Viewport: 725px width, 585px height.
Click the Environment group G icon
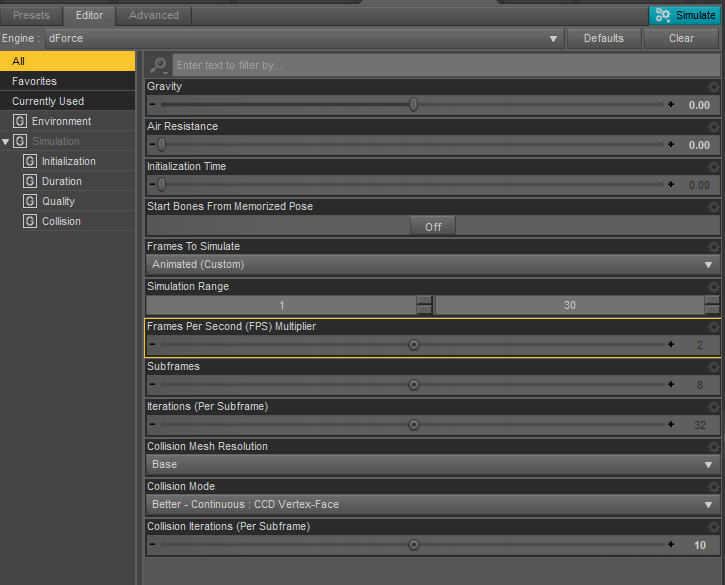pos(19,121)
